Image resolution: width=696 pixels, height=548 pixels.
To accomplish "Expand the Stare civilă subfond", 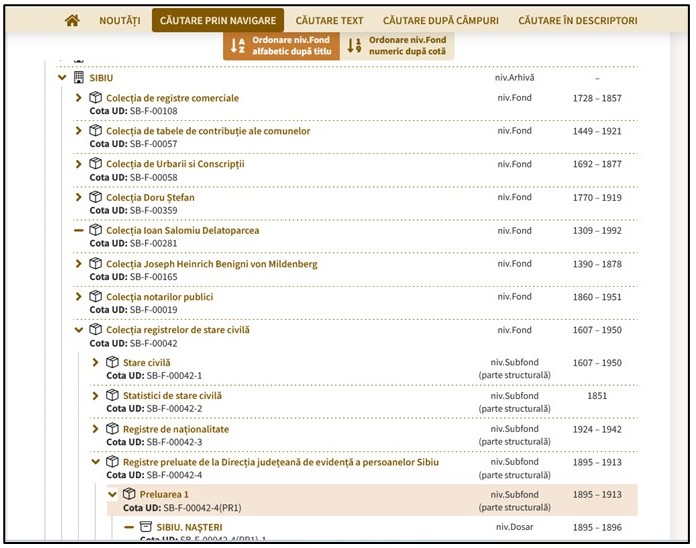I will (95, 363).
